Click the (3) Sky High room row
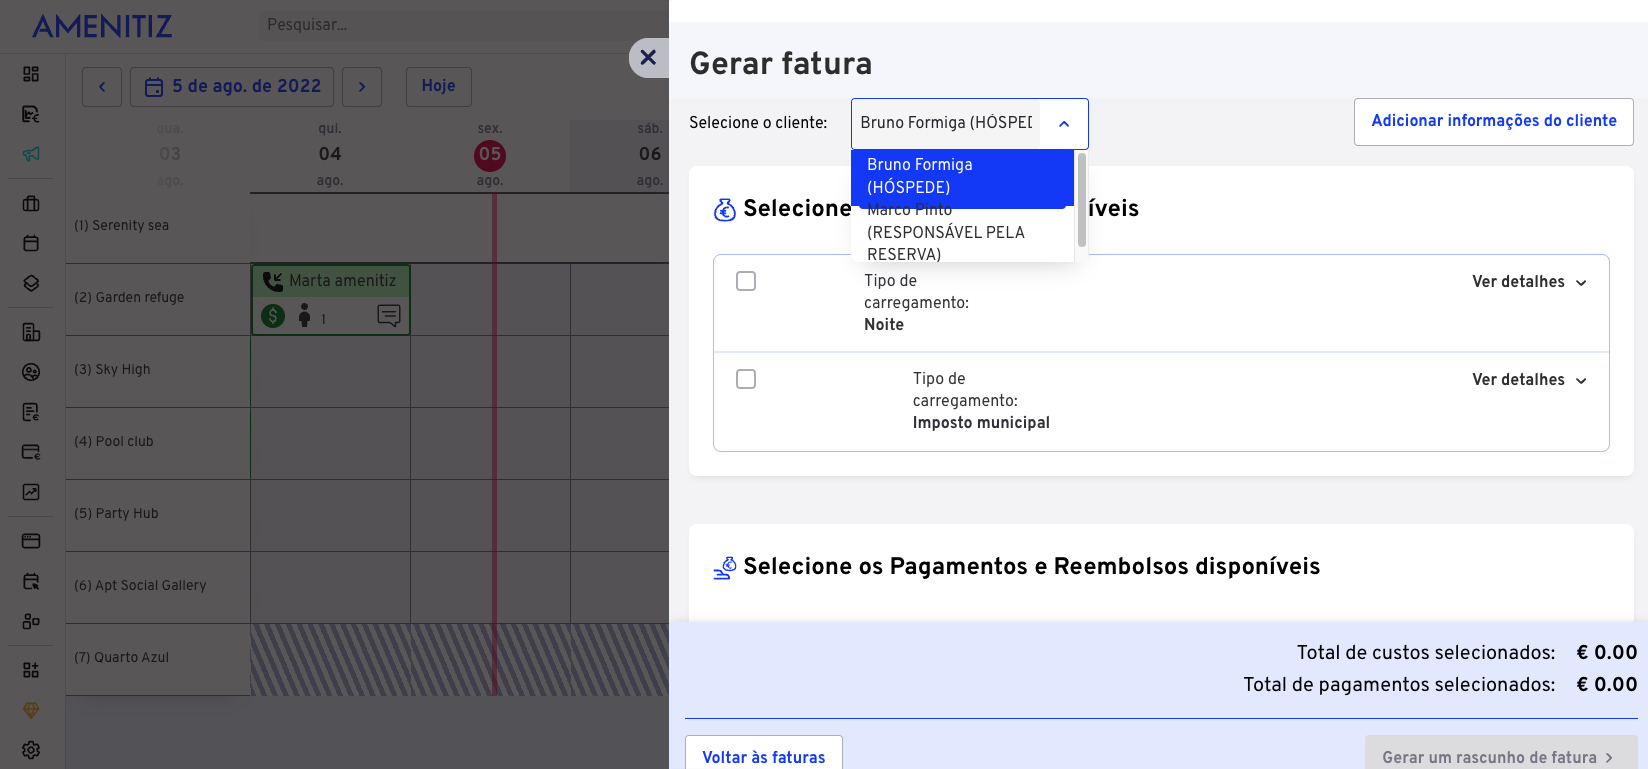1648x769 pixels. pyautogui.click(x=158, y=370)
